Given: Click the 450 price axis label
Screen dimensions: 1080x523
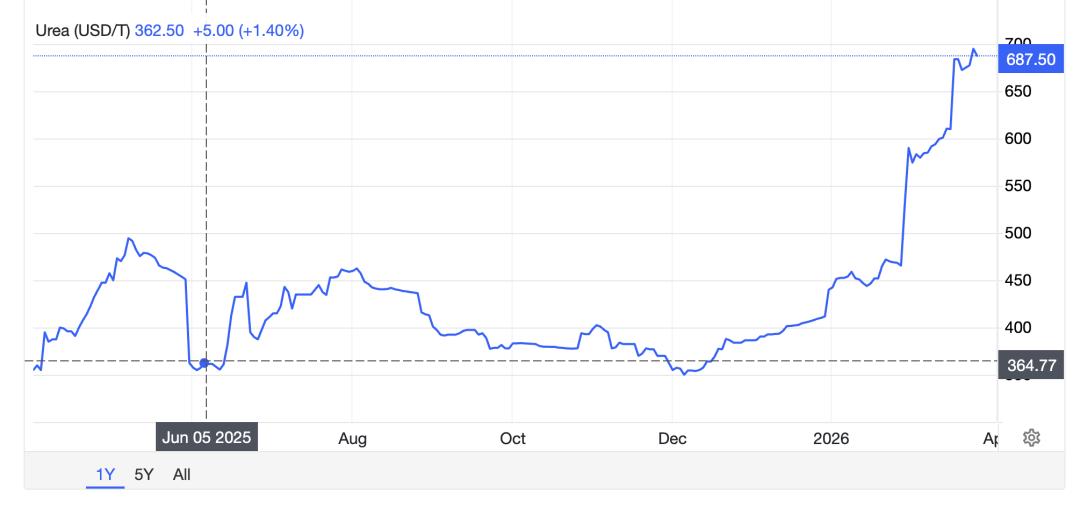Looking at the screenshot, I should [1017, 280].
